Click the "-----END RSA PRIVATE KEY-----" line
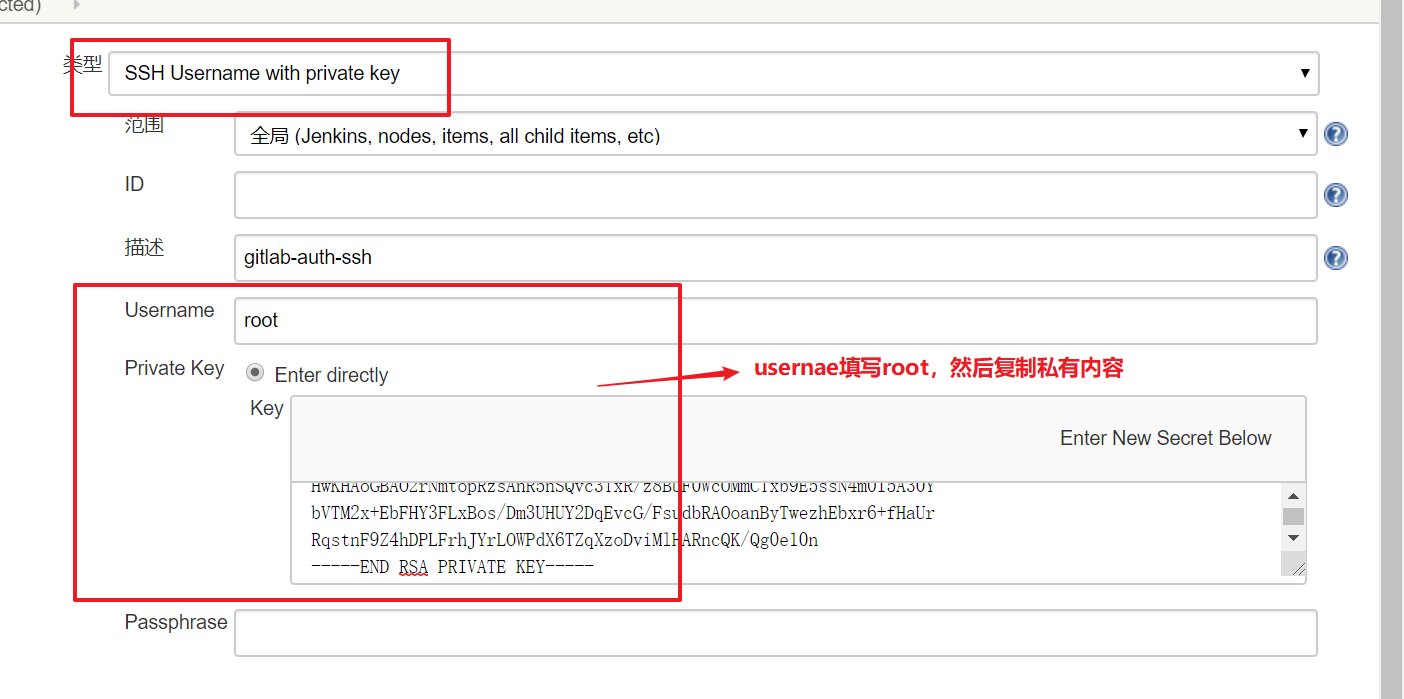Viewport: 1404px width, 699px height. coord(452,567)
